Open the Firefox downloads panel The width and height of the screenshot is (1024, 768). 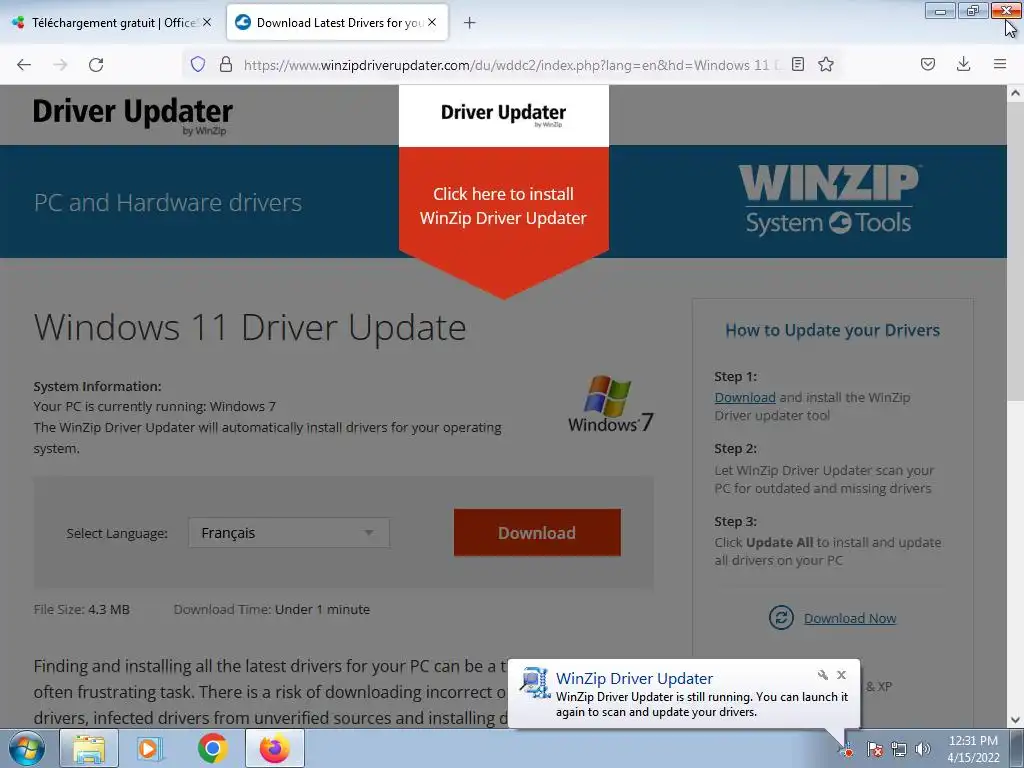pos(963,64)
